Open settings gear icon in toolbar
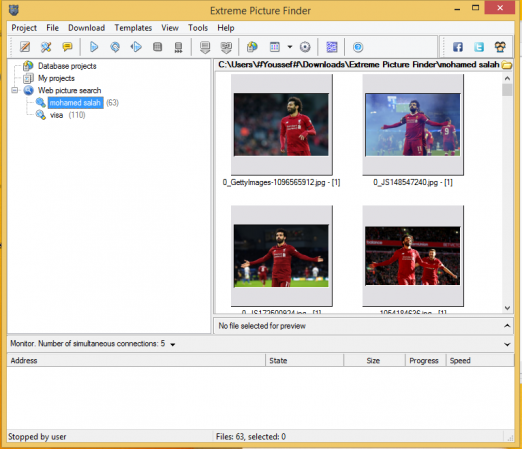The image size is (522, 449). [x=305, y=47]
